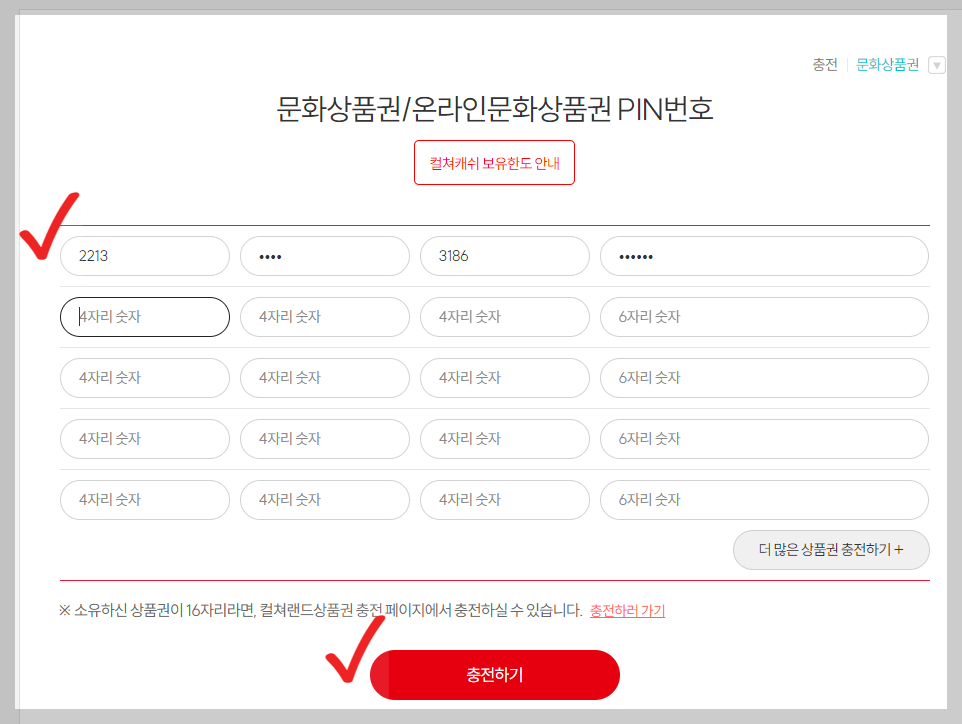Select the bottom row's 6-digit PIN field

coord(764,500)
